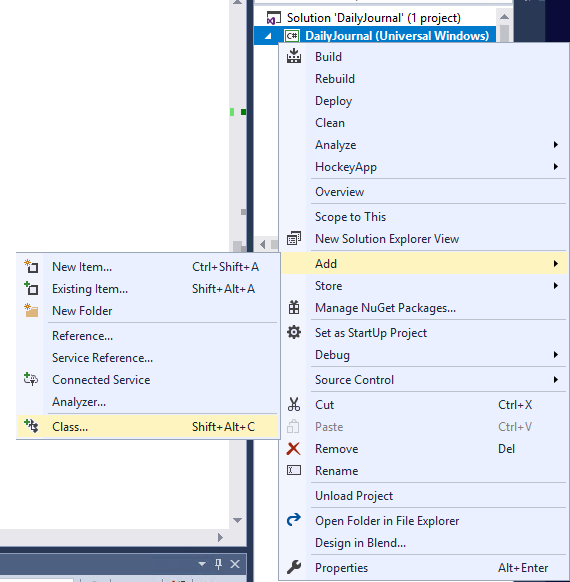
Task: Click the Build icon in the context menu
Action: pyautogui.click(x=294, y=56)
